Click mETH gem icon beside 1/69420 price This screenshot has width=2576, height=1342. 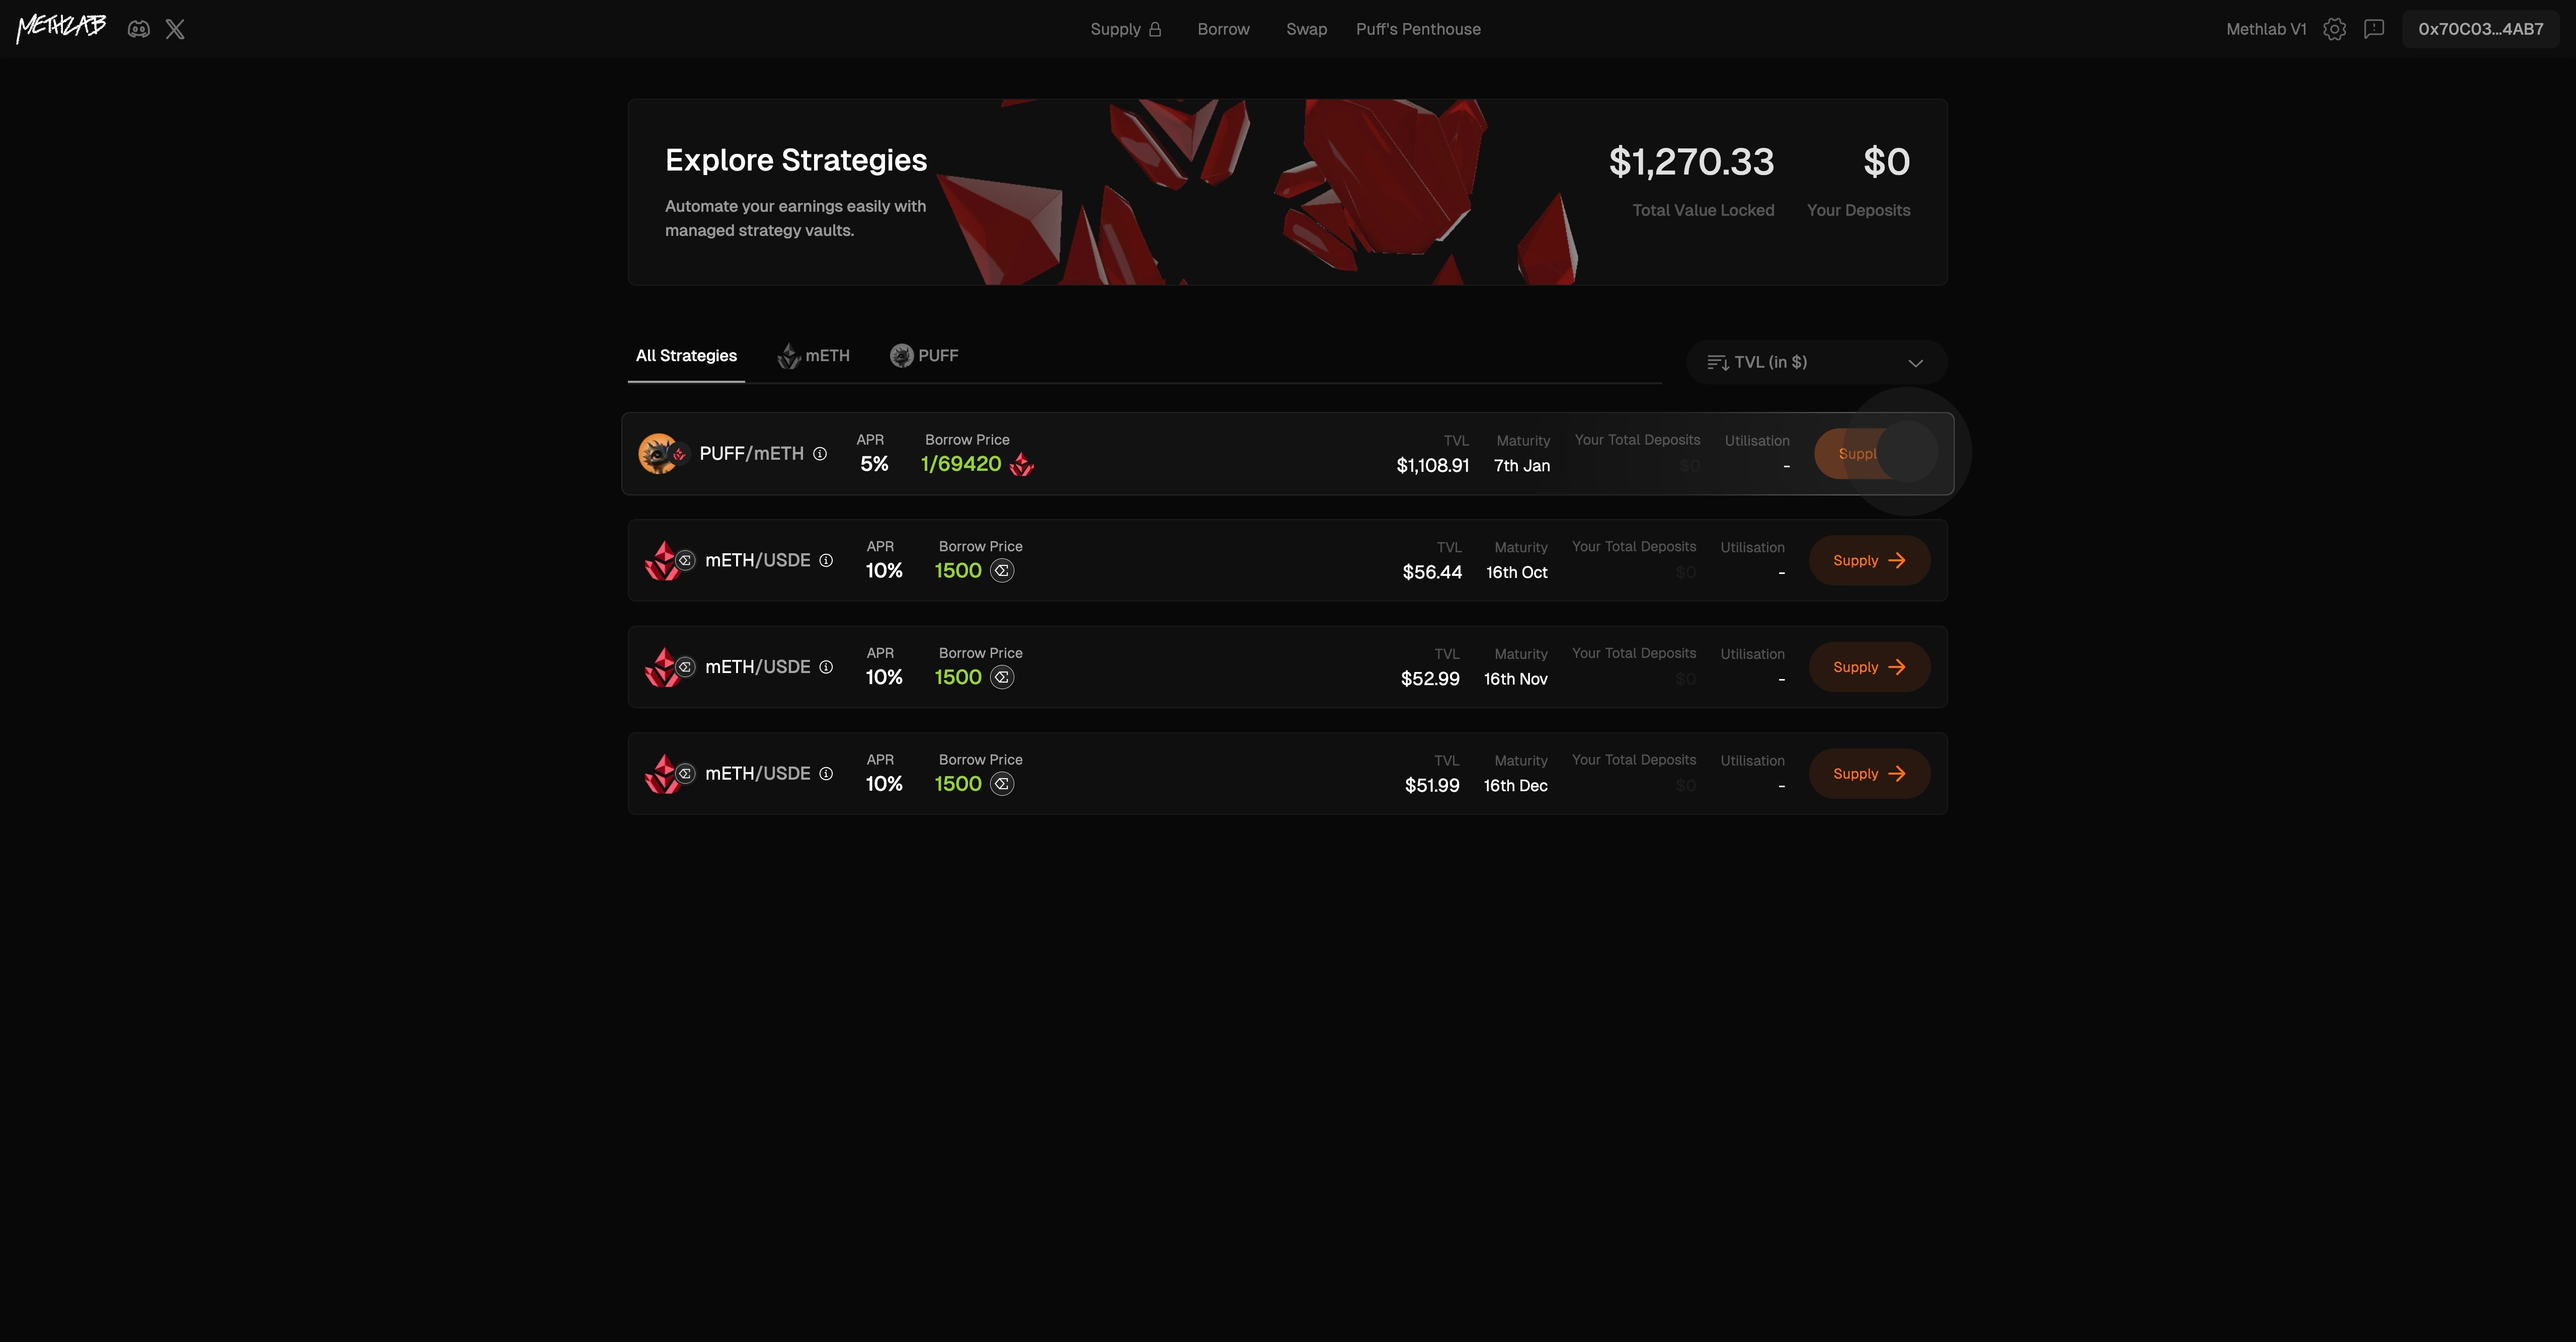1022,464
